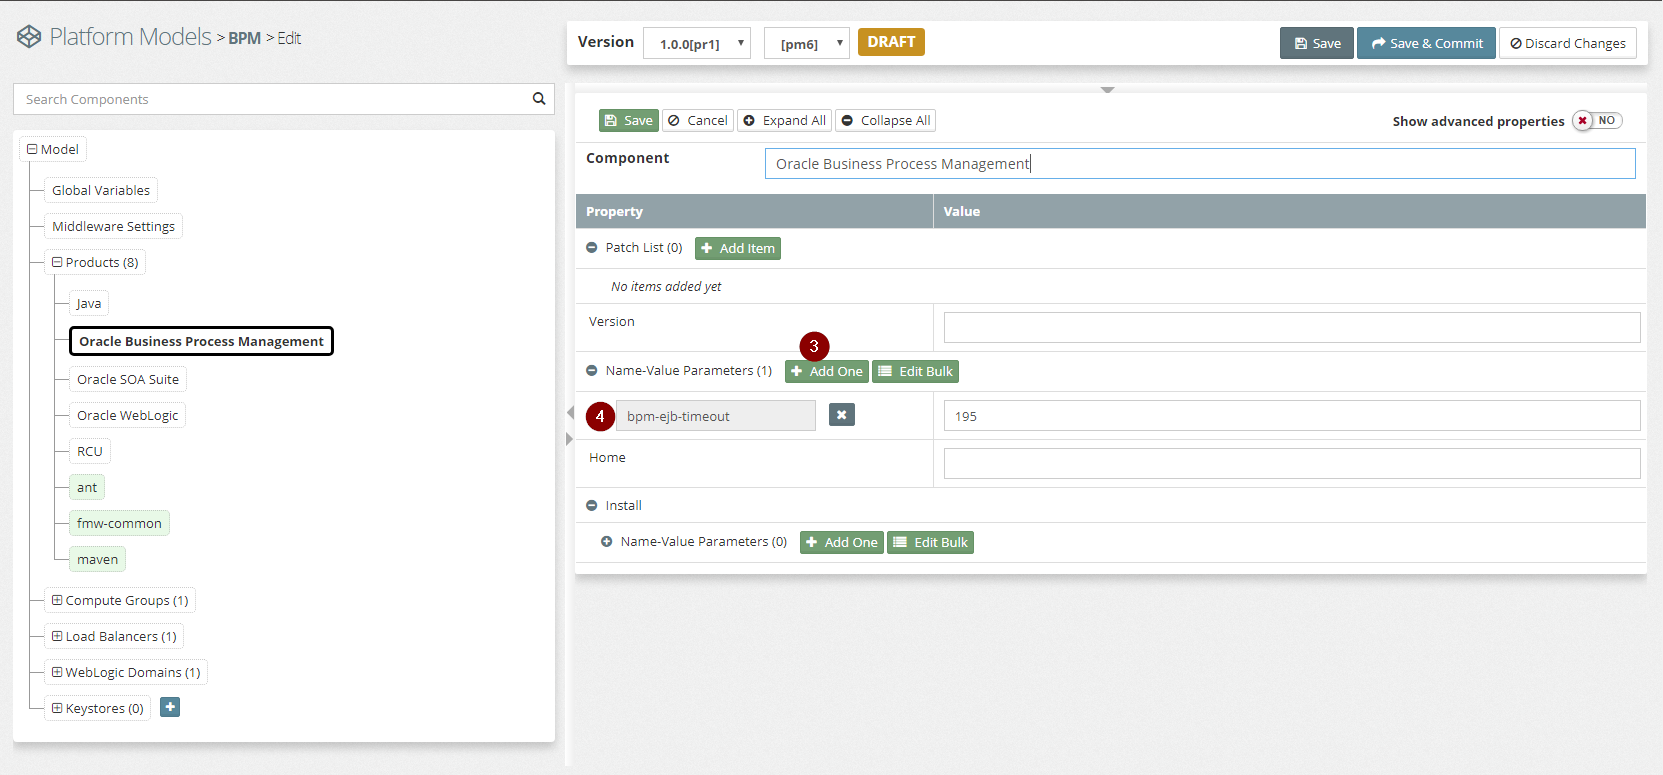Expand the Load Balancers (1) node
Screen dimensions: 1663x775
pos(57,636)
